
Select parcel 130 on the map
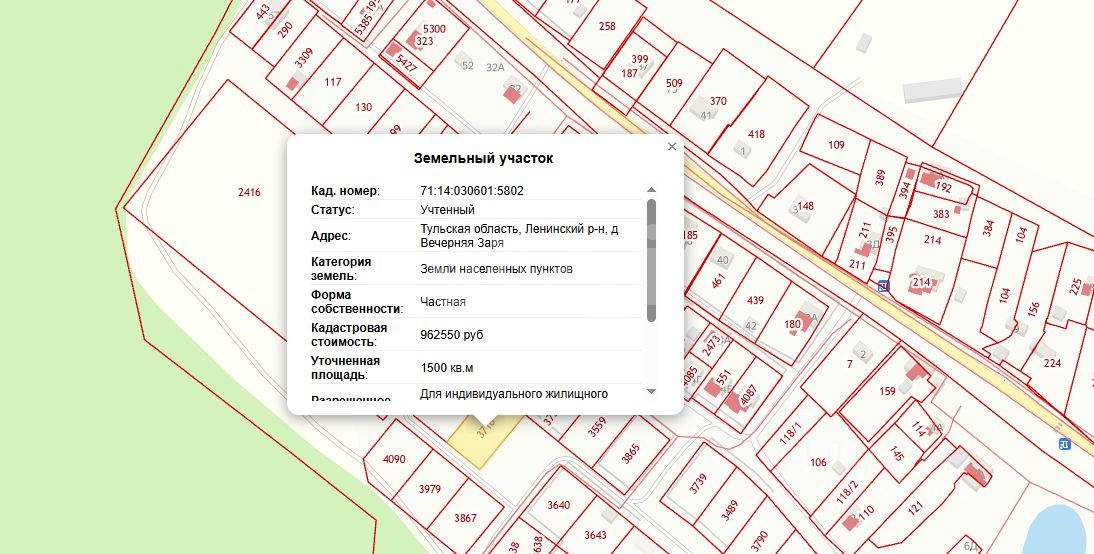[x=364, y=107]
